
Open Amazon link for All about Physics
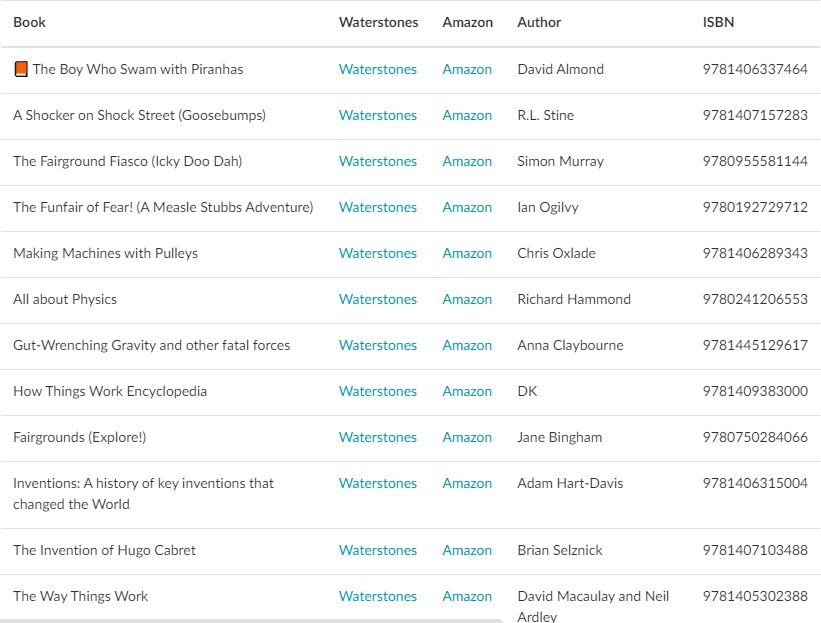tap(467, 299)
